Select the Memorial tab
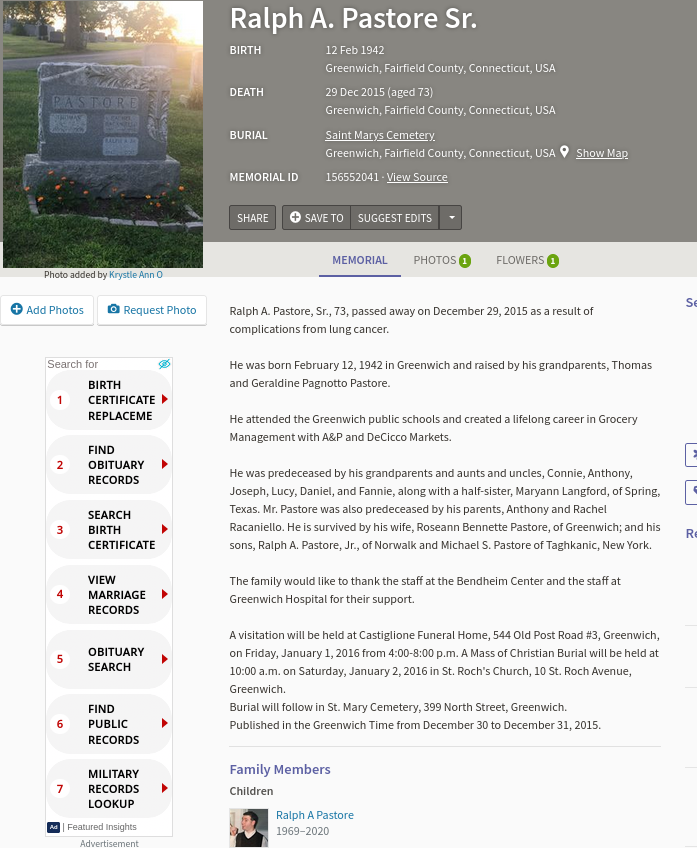The image size is (697, 848). click(x=359, y=260)
